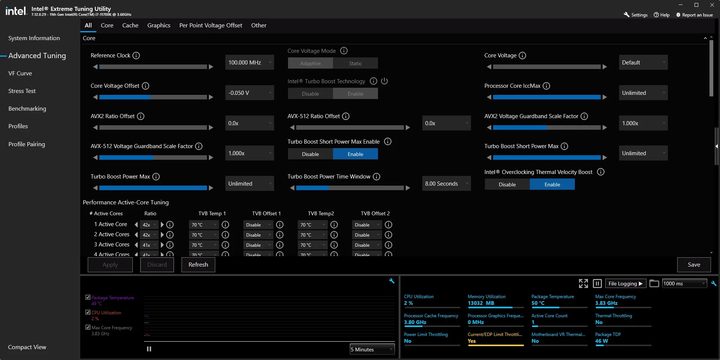Decrease the 2 Active Cores ratio arrow
The height and width of the screenshot is (360, 720).
(x=136, y=235)
